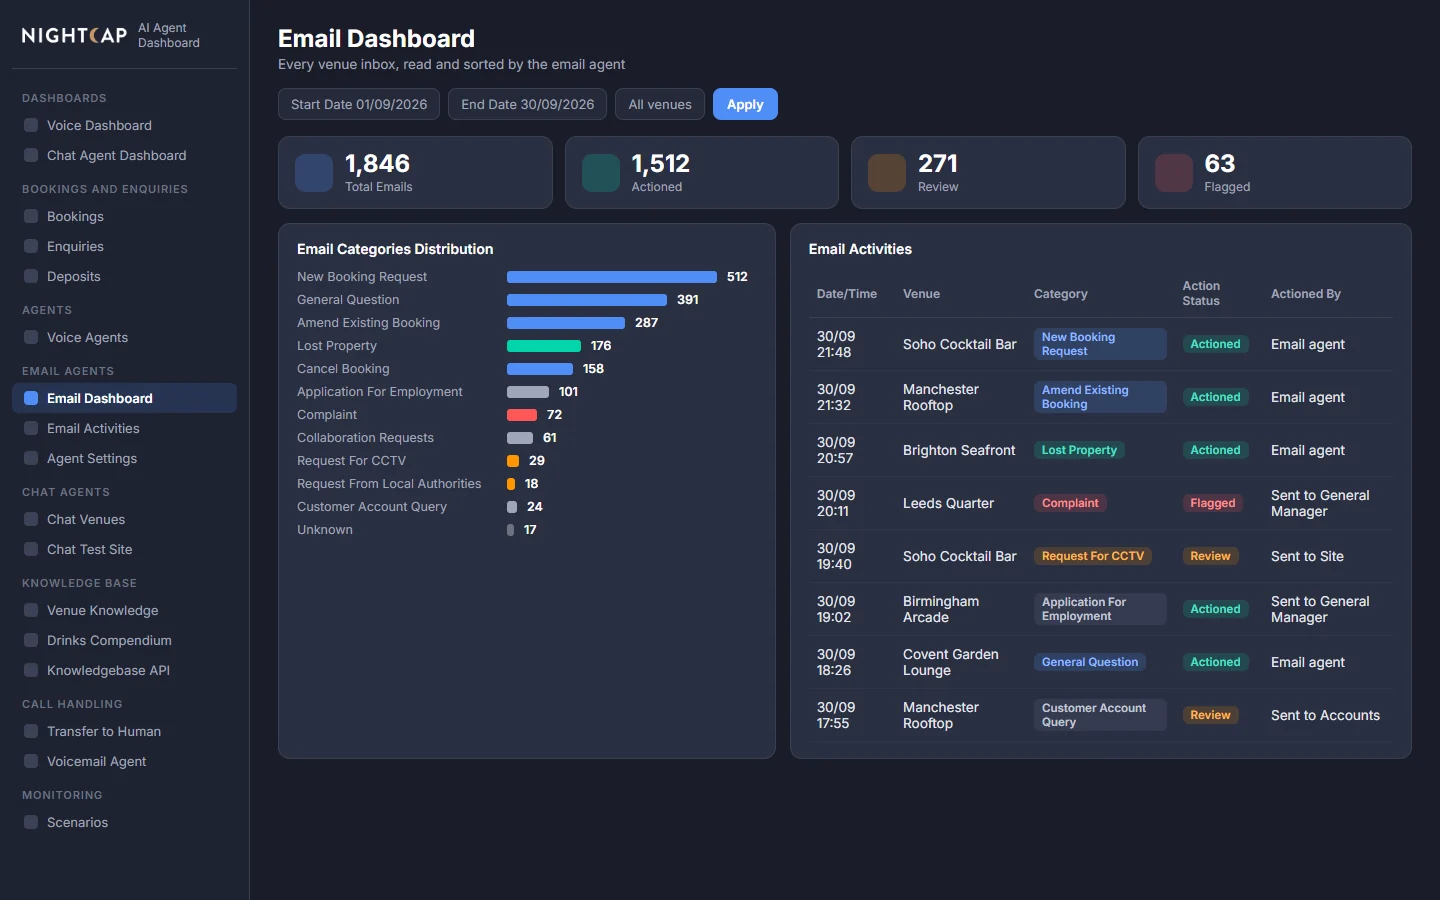
Task: Open Agent Settings in the sidebar
Action: coord(124,458)
